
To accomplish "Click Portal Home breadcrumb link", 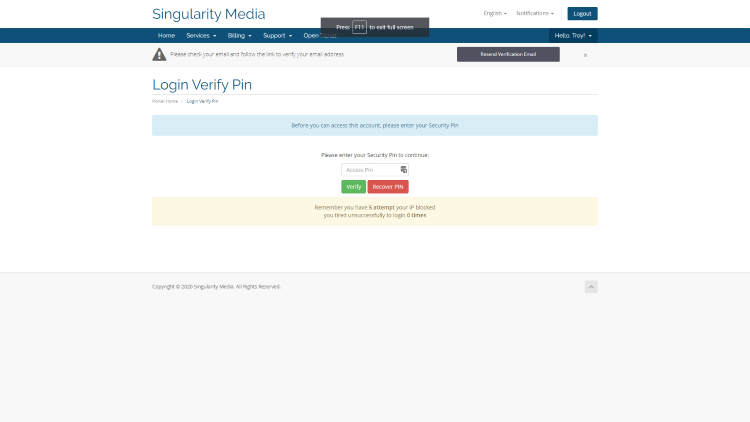I will point(165,101).
